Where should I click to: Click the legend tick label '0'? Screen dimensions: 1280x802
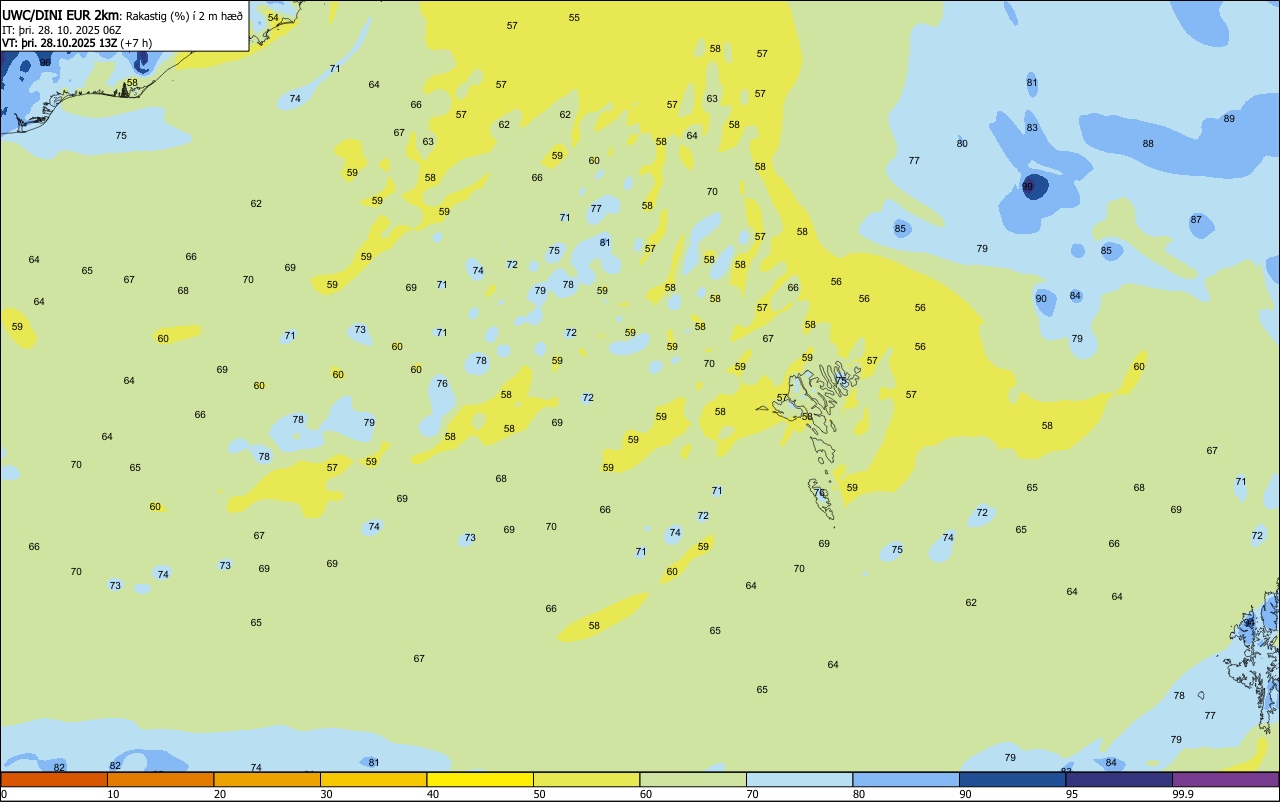coord(4,794)
